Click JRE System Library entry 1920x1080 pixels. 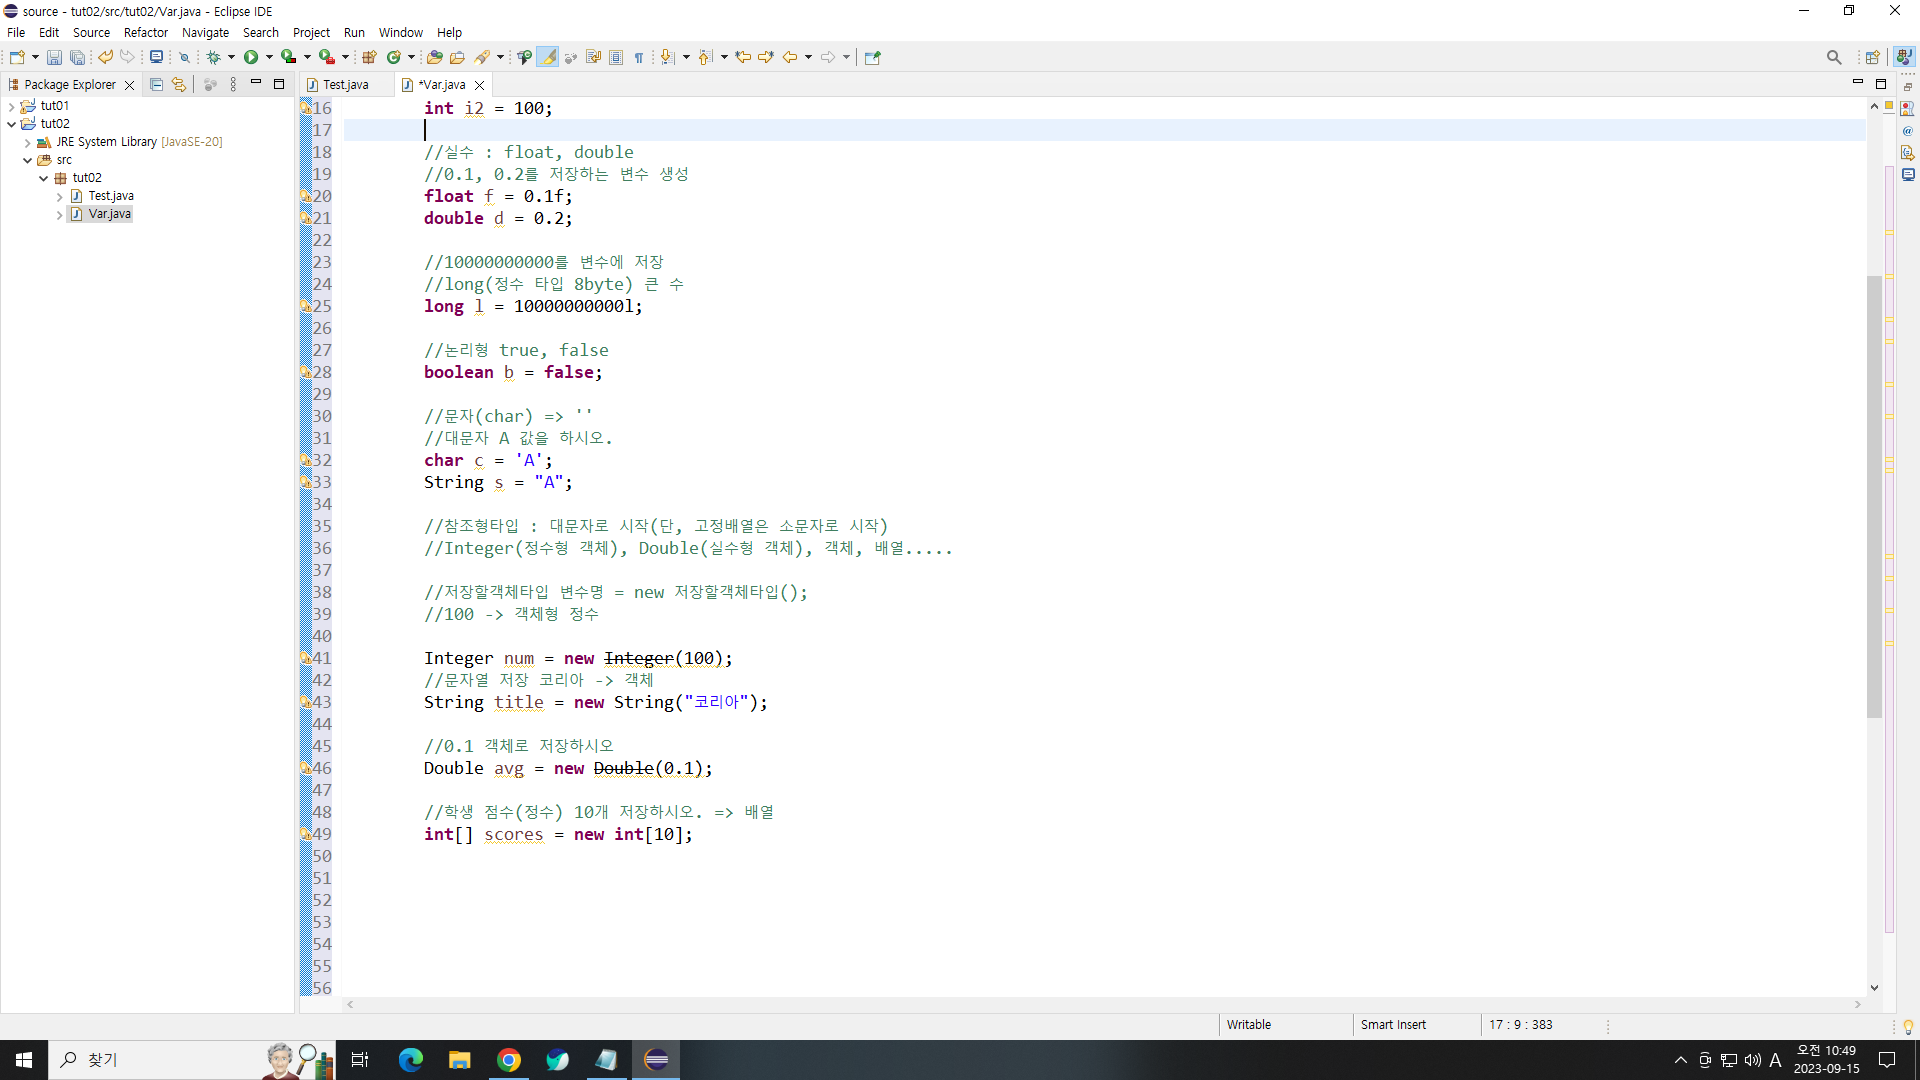[106, 142]
